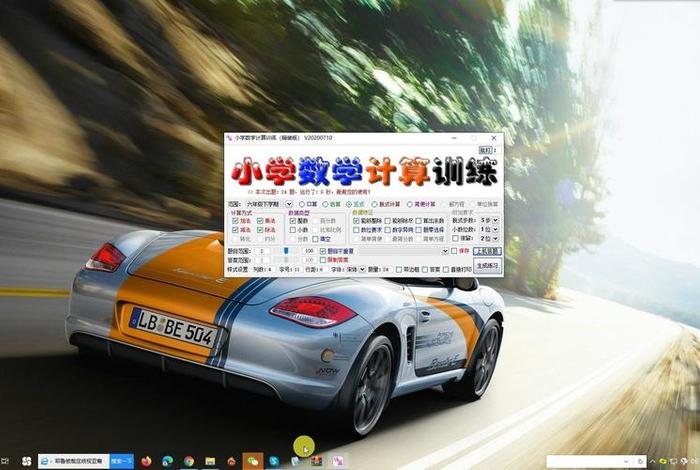
Task: Minimize the math training window
Action: pyautogui.click(x=454, y=138)
